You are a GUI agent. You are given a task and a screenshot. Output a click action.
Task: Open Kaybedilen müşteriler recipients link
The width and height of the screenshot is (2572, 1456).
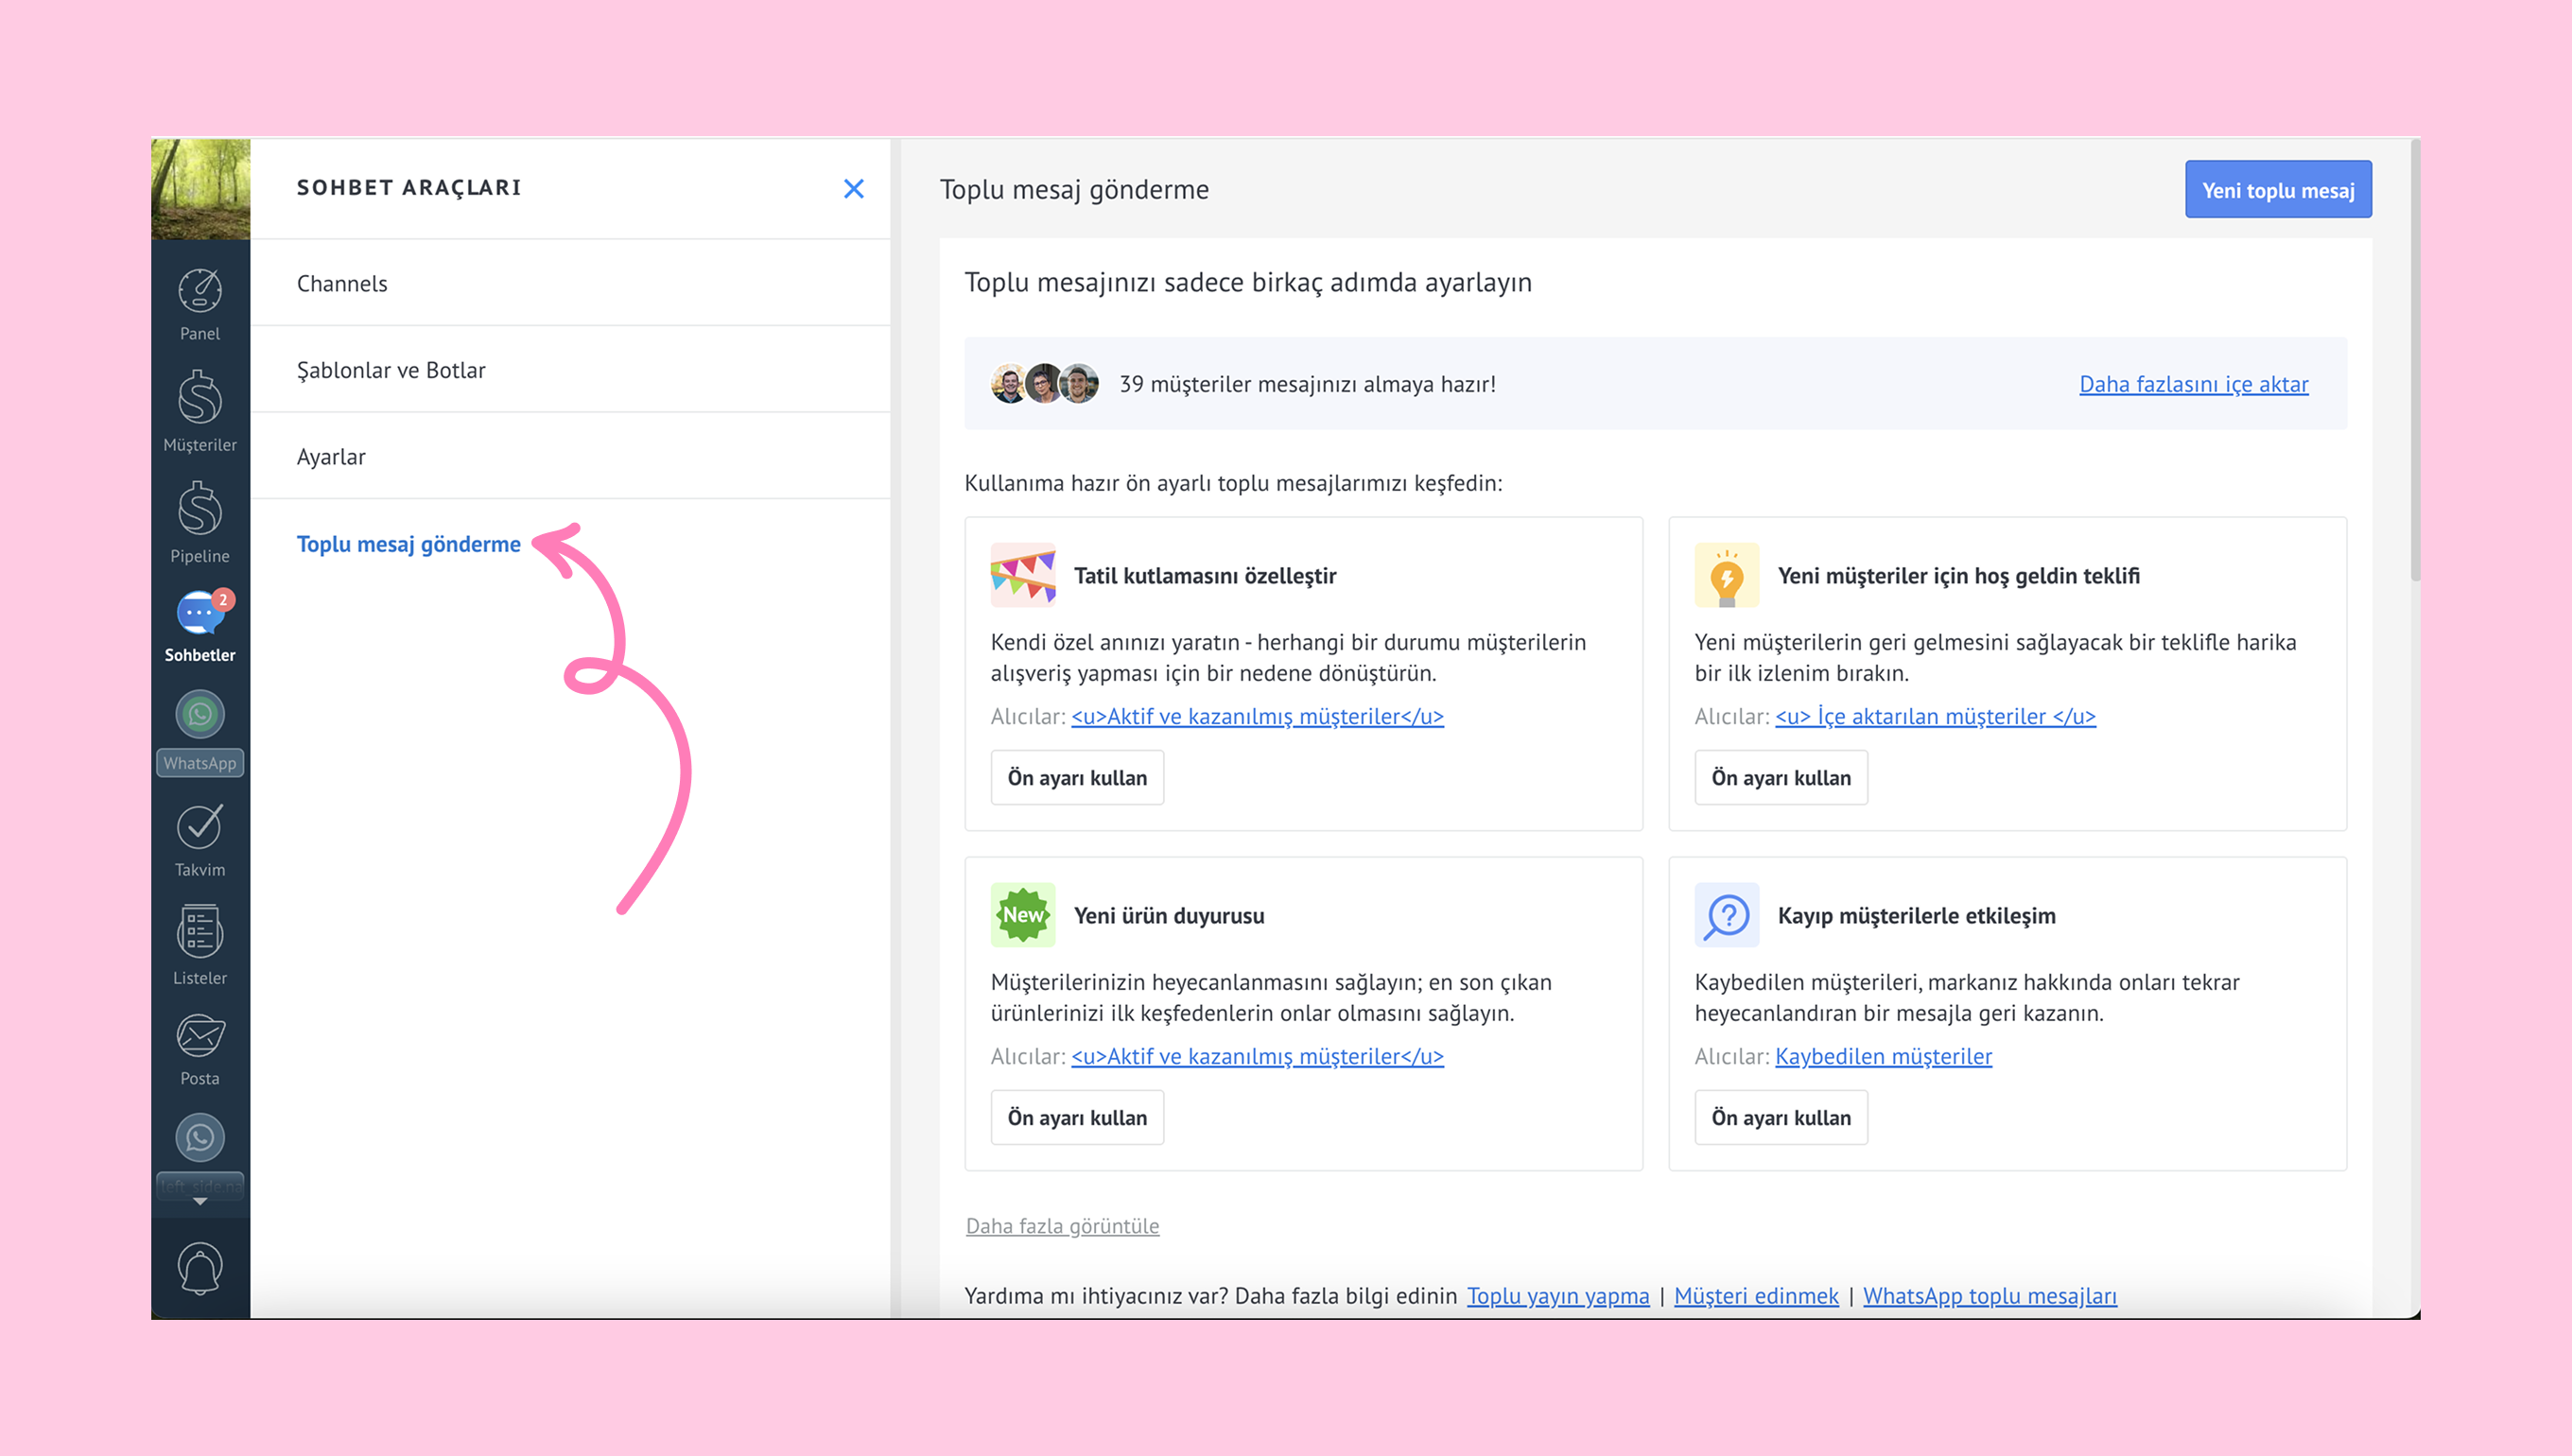1883,1056
